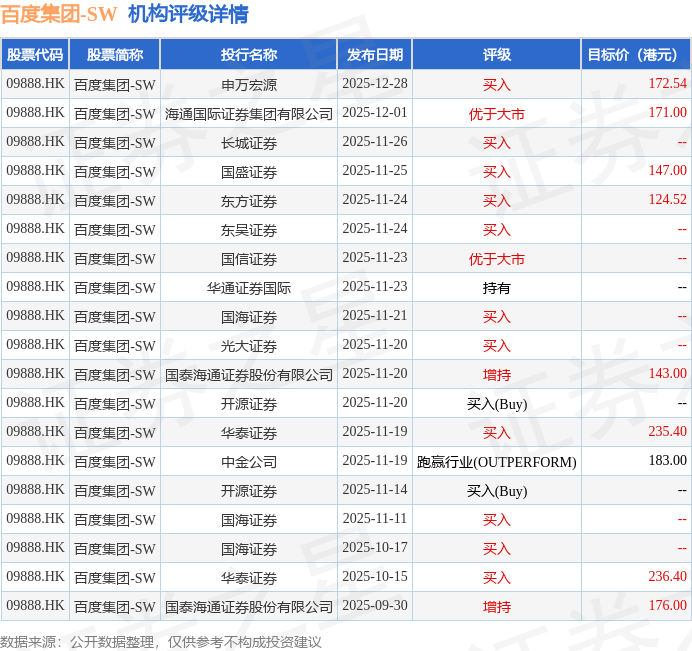This screenshot has height=651, width=692.
Task: Click the target price 183.00
Action: (667, 460)
